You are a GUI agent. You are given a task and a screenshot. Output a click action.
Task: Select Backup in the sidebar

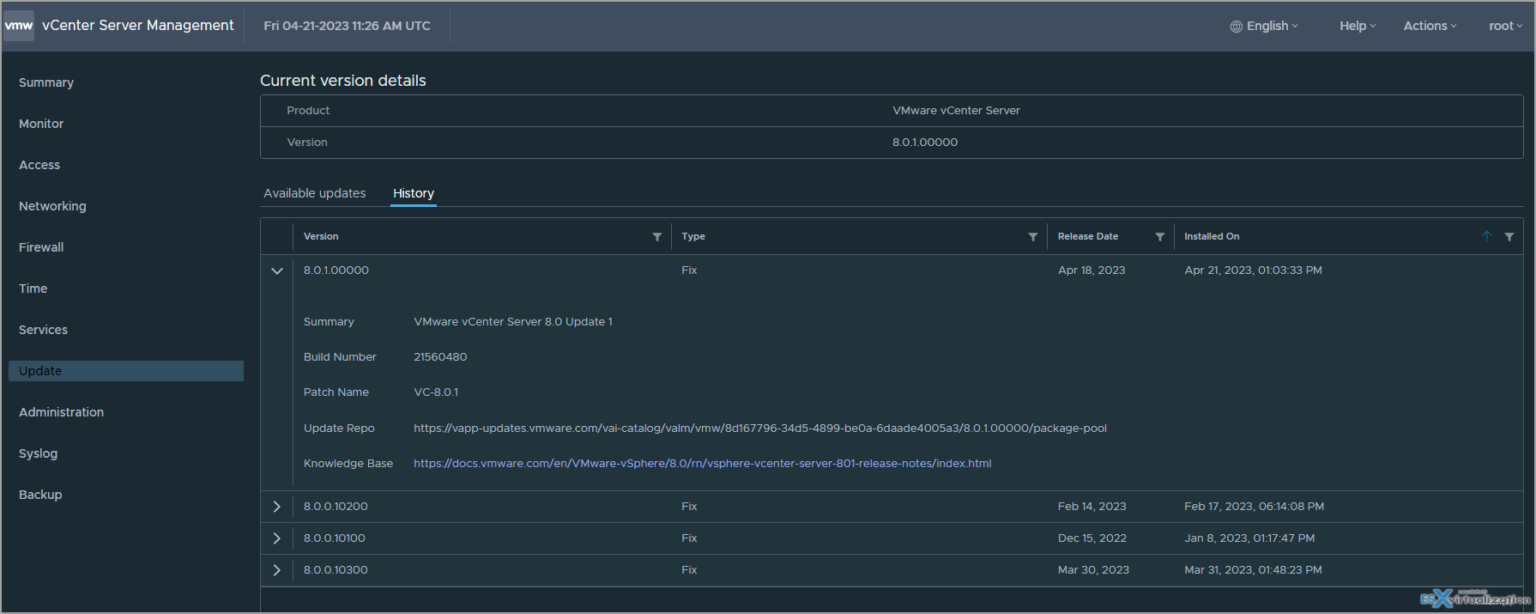pyautogui.click(x=40, y=494)
